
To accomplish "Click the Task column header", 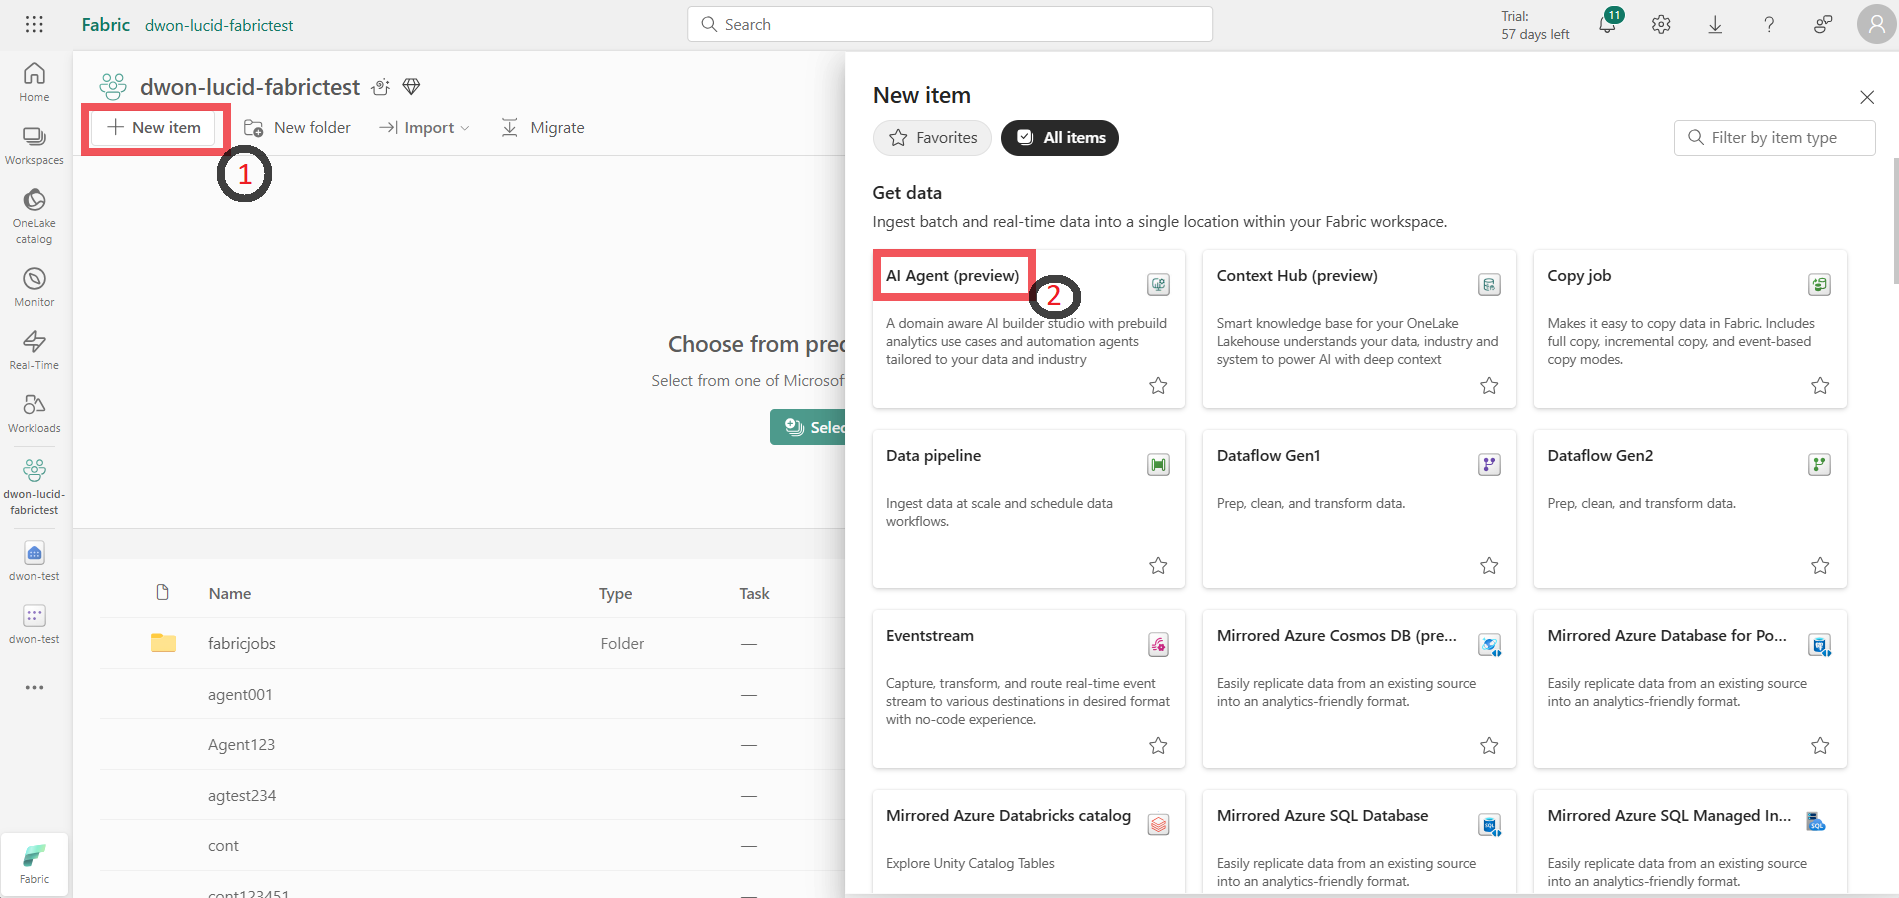I will click(x=754, y=593).
